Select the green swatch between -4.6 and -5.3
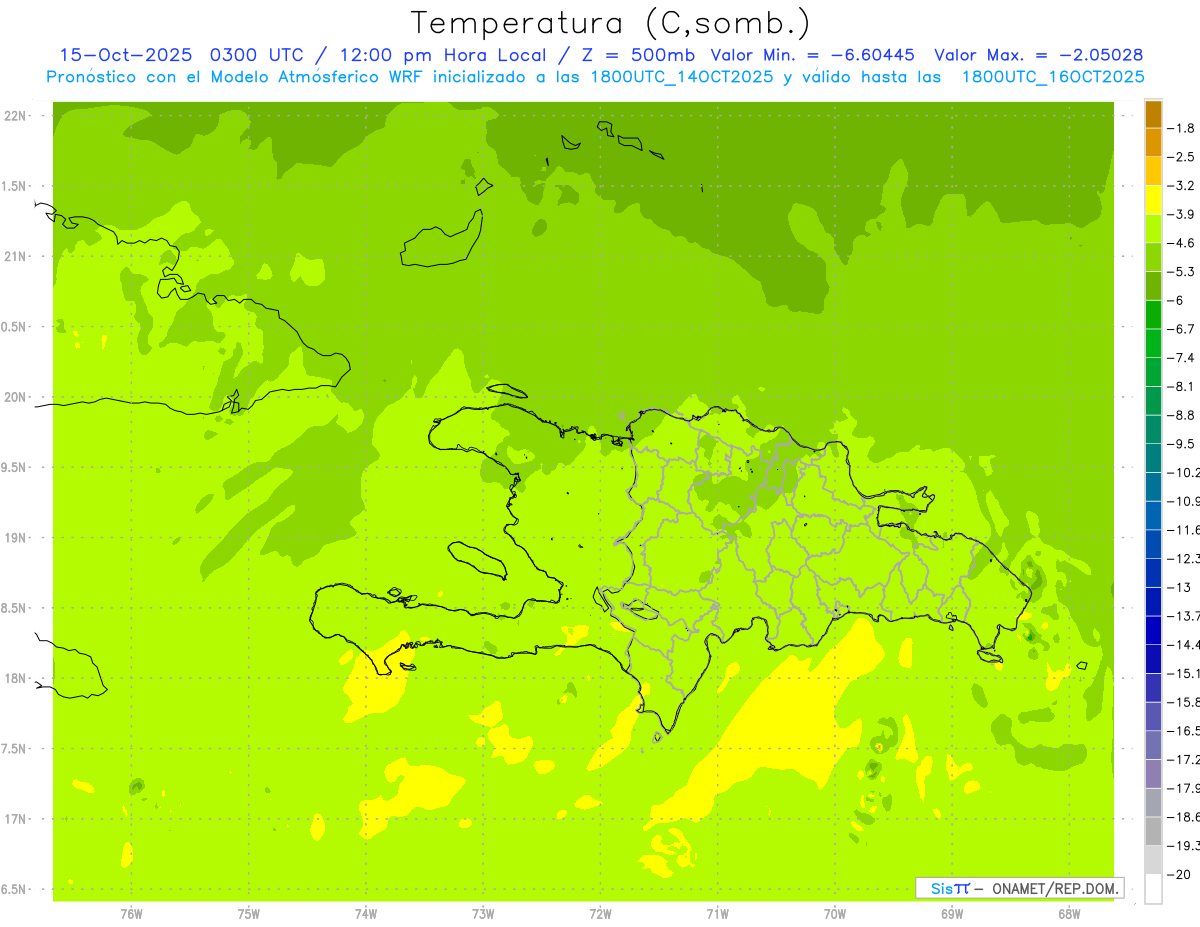The height and width of the screenshot is (927, 1200). pos(1153,257)
